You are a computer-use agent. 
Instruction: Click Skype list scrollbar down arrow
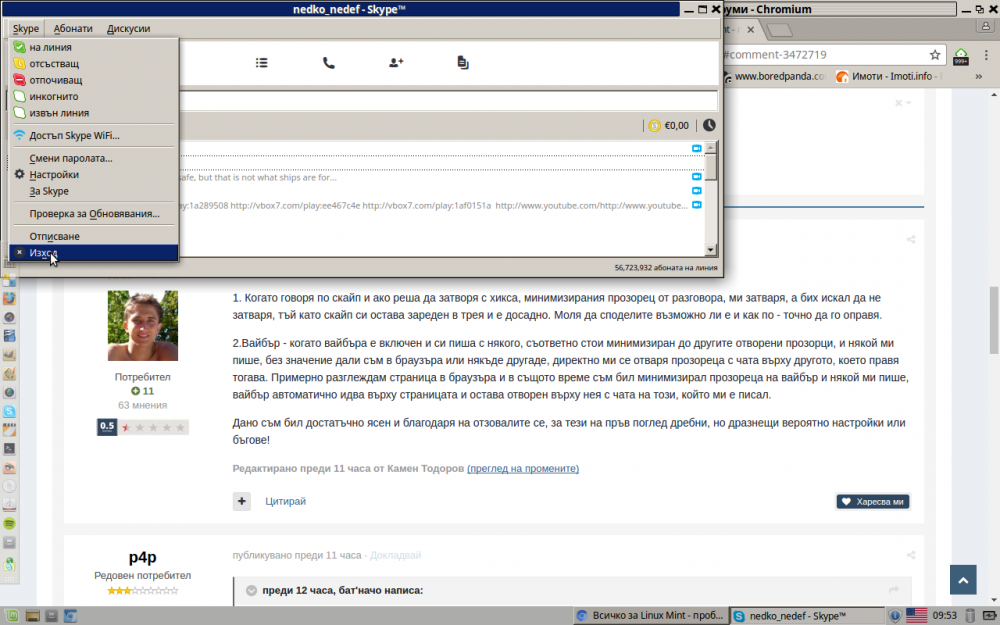(x=710, y=250)
